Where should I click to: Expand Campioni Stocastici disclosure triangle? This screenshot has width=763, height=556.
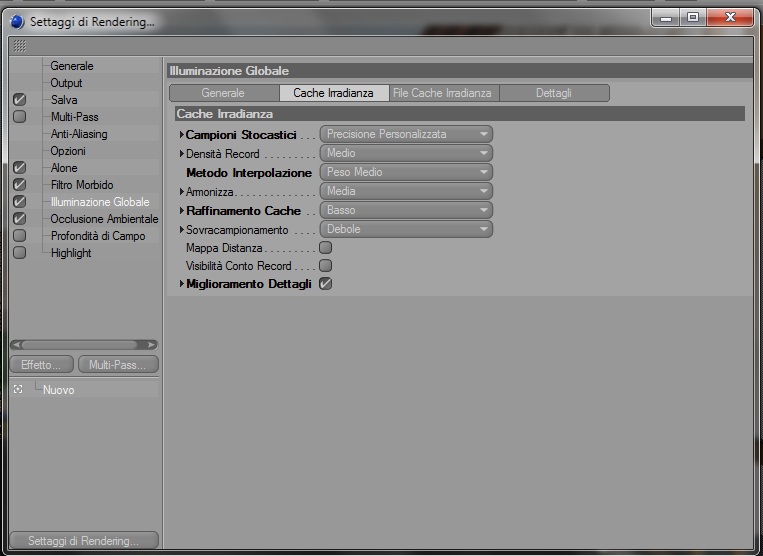tap(182, 134)
